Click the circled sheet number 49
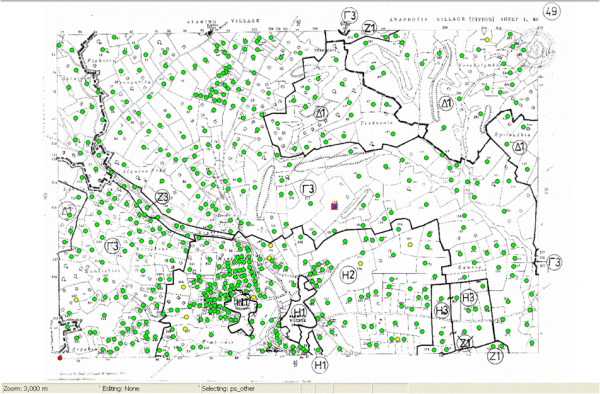This screenshot has width=600, height=394. coord(551,11)
